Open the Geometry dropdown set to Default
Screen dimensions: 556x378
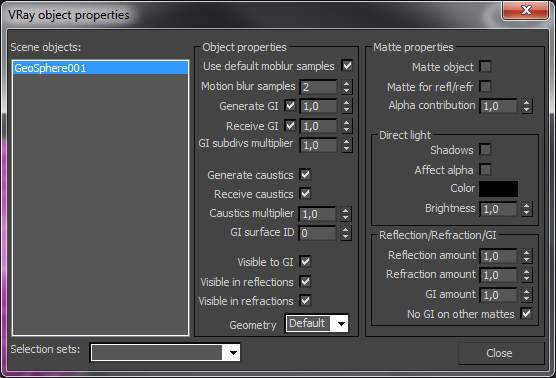coord(317,323)
